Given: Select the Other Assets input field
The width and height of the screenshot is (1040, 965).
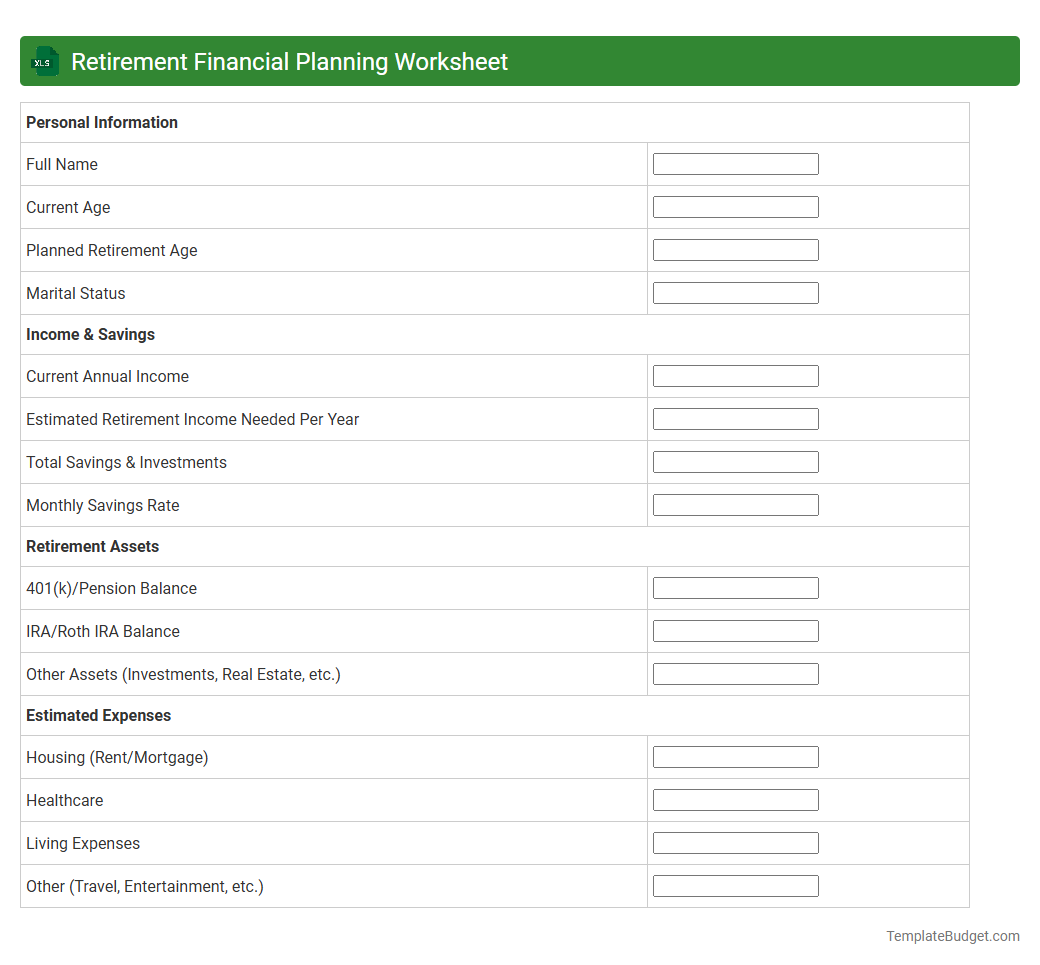Looking at the screenshot, I should click(735, 673).
